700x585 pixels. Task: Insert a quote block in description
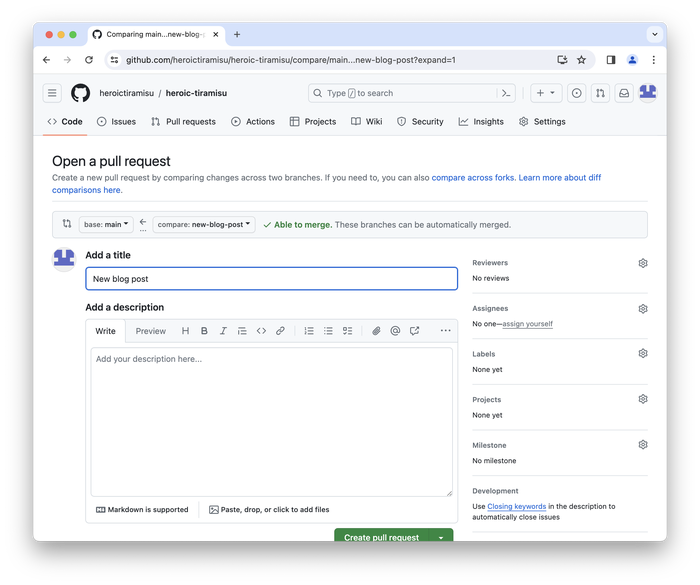pyautogui.click(x=242, y=331)
